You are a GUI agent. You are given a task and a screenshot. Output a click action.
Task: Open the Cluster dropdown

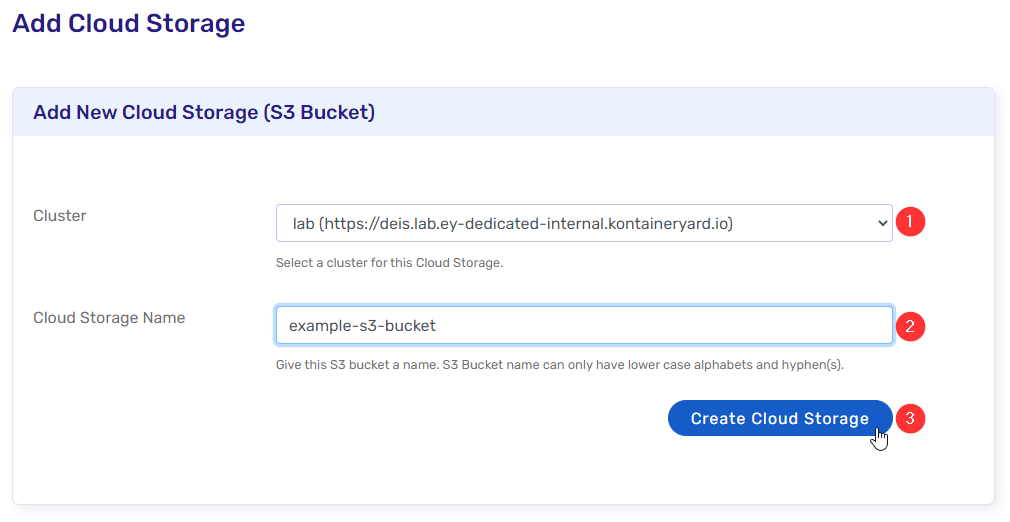pos(583,224)
